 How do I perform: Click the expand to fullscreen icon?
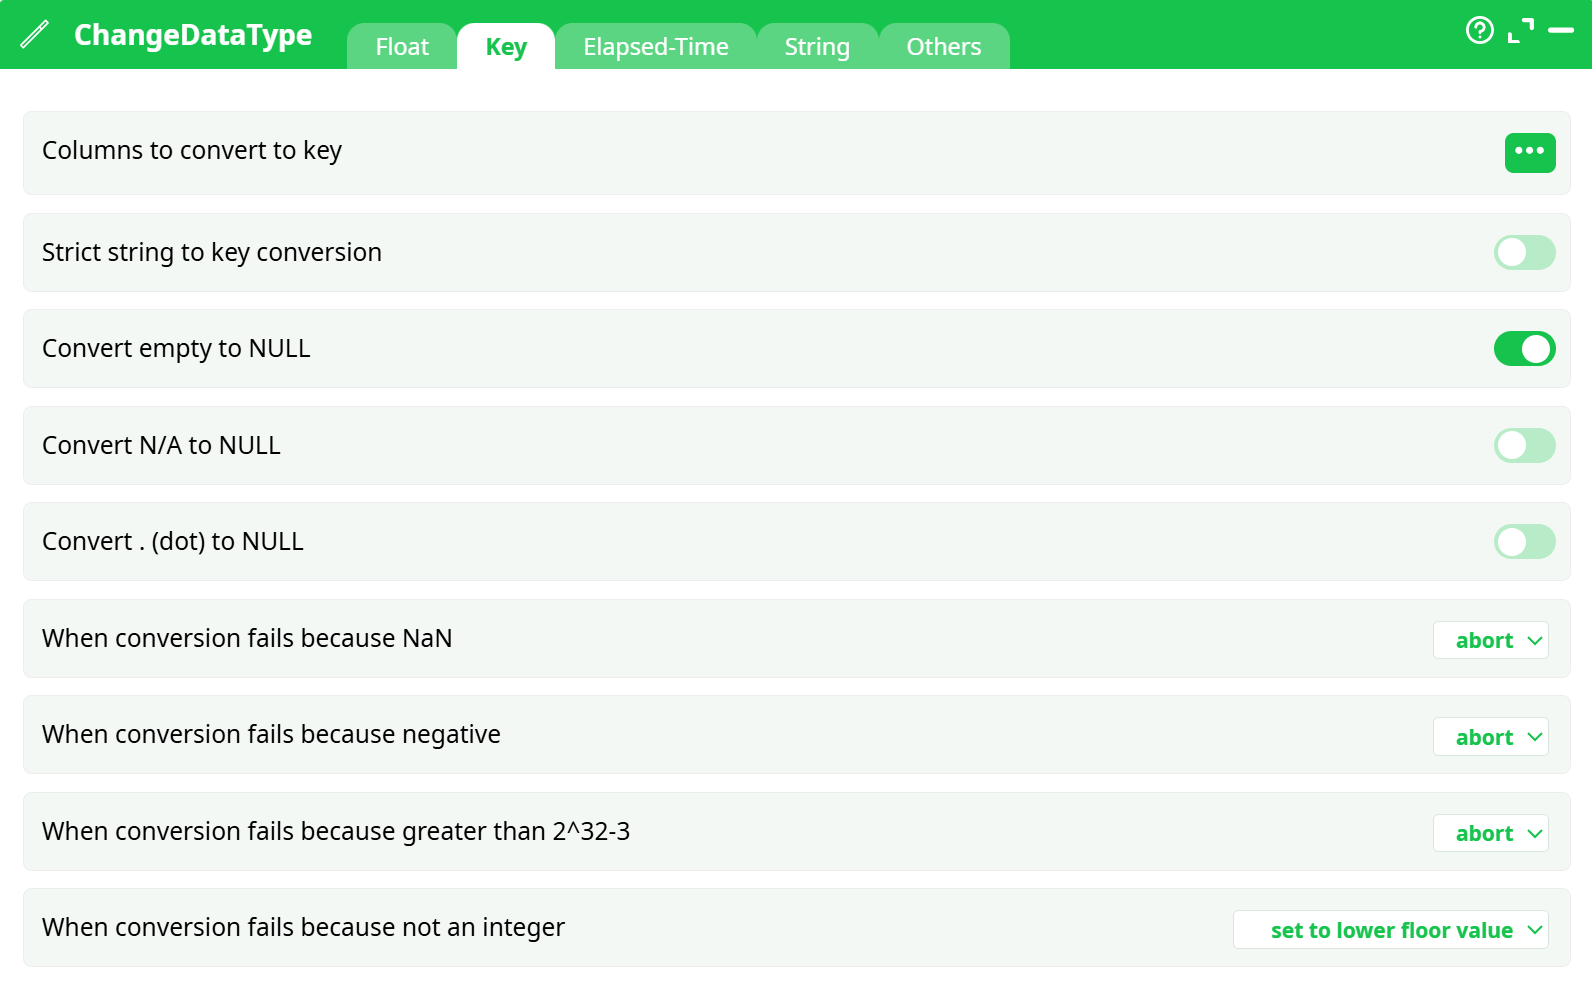point(1520,31)
